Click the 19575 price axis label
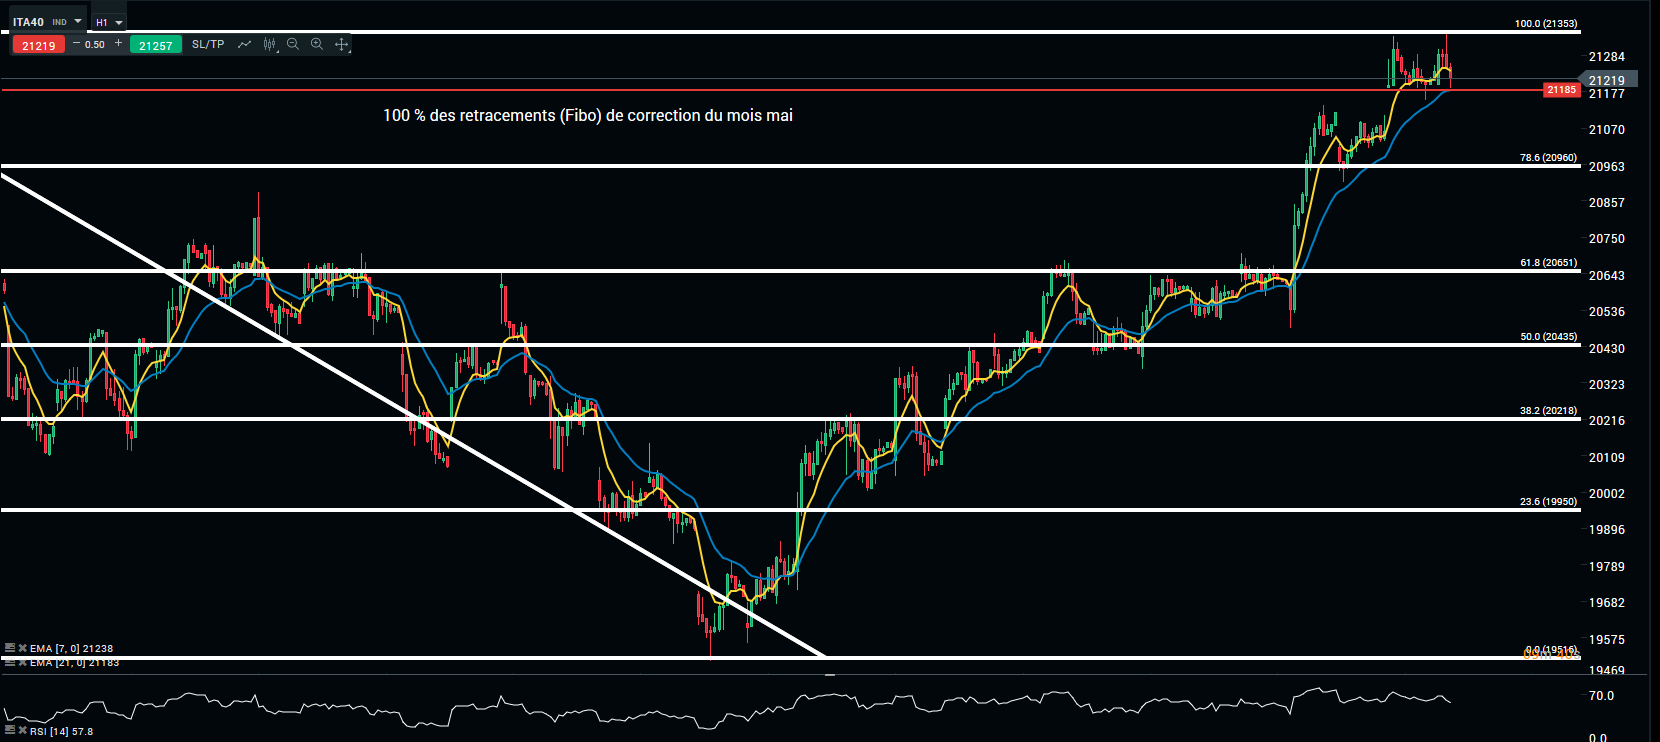Screen dimensions: 1660x742 (x=1607, y=640)
